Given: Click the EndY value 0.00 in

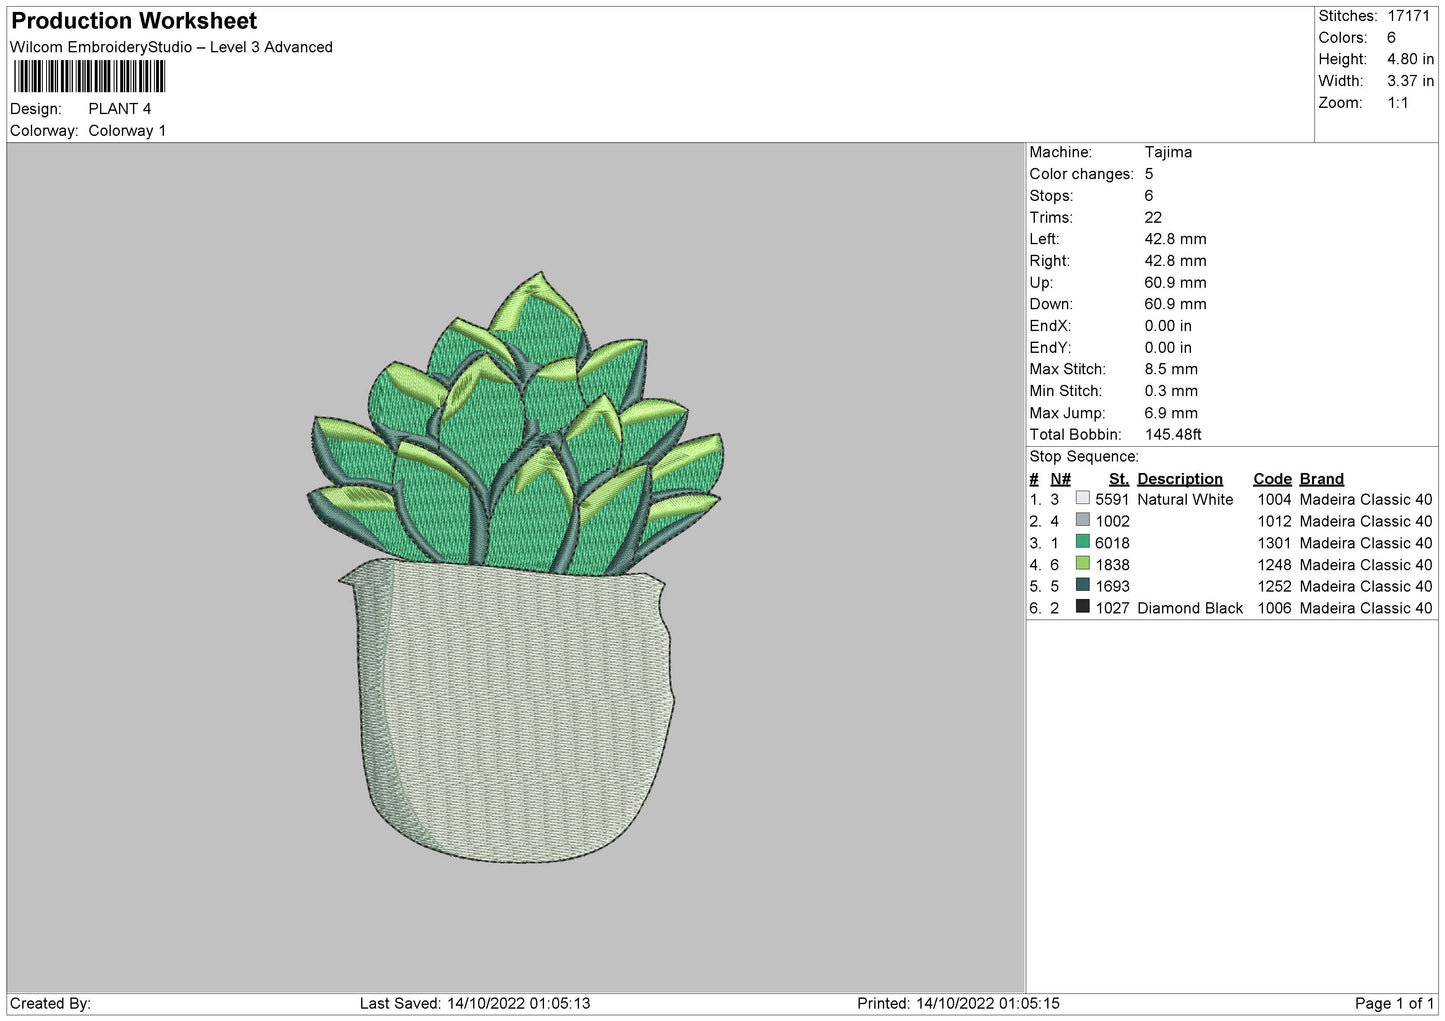Looking at the screenshot, I should pos(1168,348).
